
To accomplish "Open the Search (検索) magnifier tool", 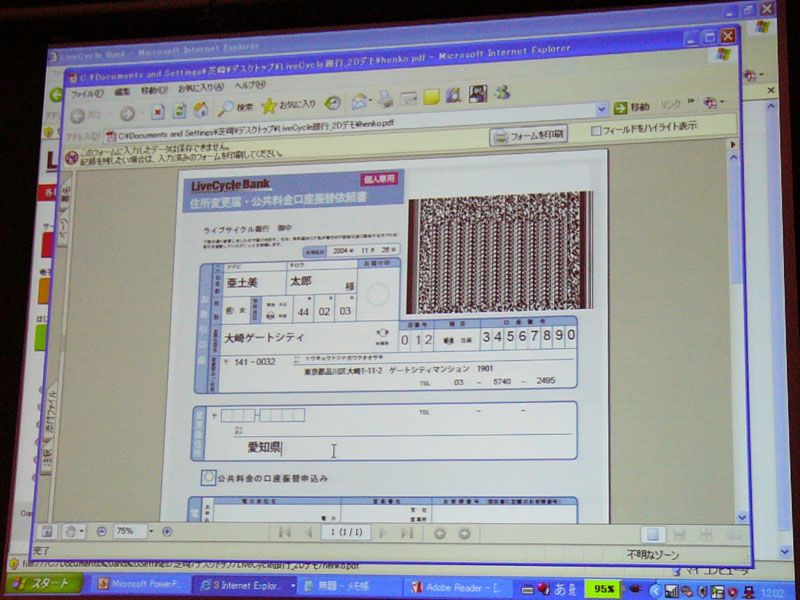I will [235, 108].
